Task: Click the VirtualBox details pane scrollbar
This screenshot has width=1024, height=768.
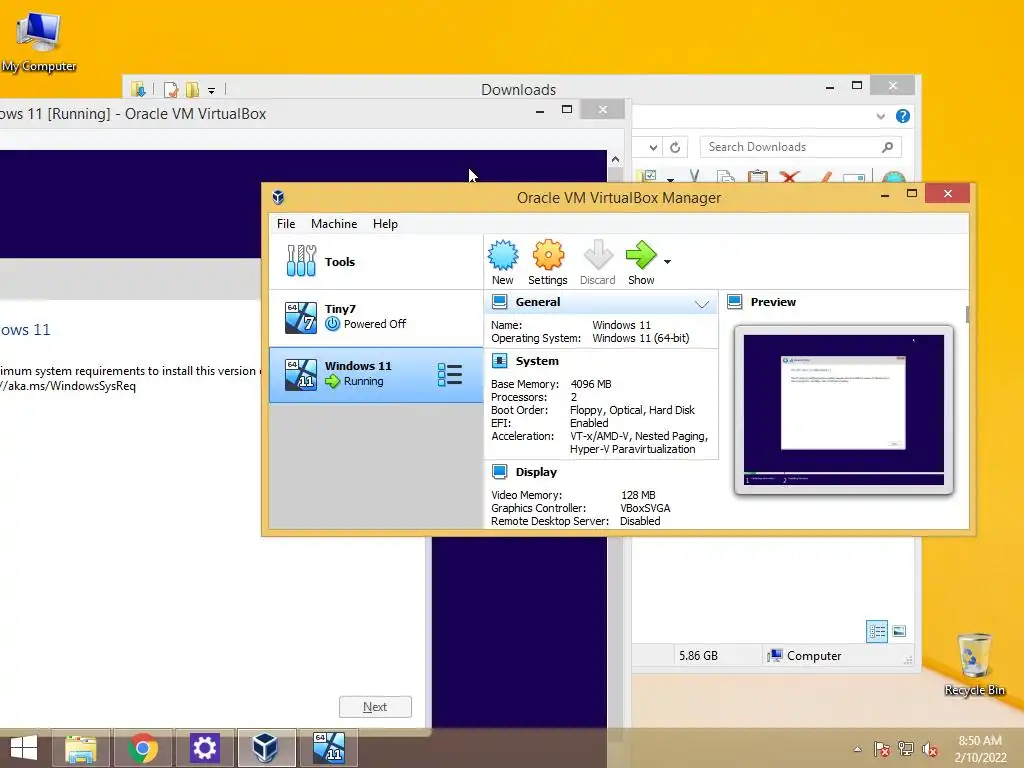Action: (967, 313)
